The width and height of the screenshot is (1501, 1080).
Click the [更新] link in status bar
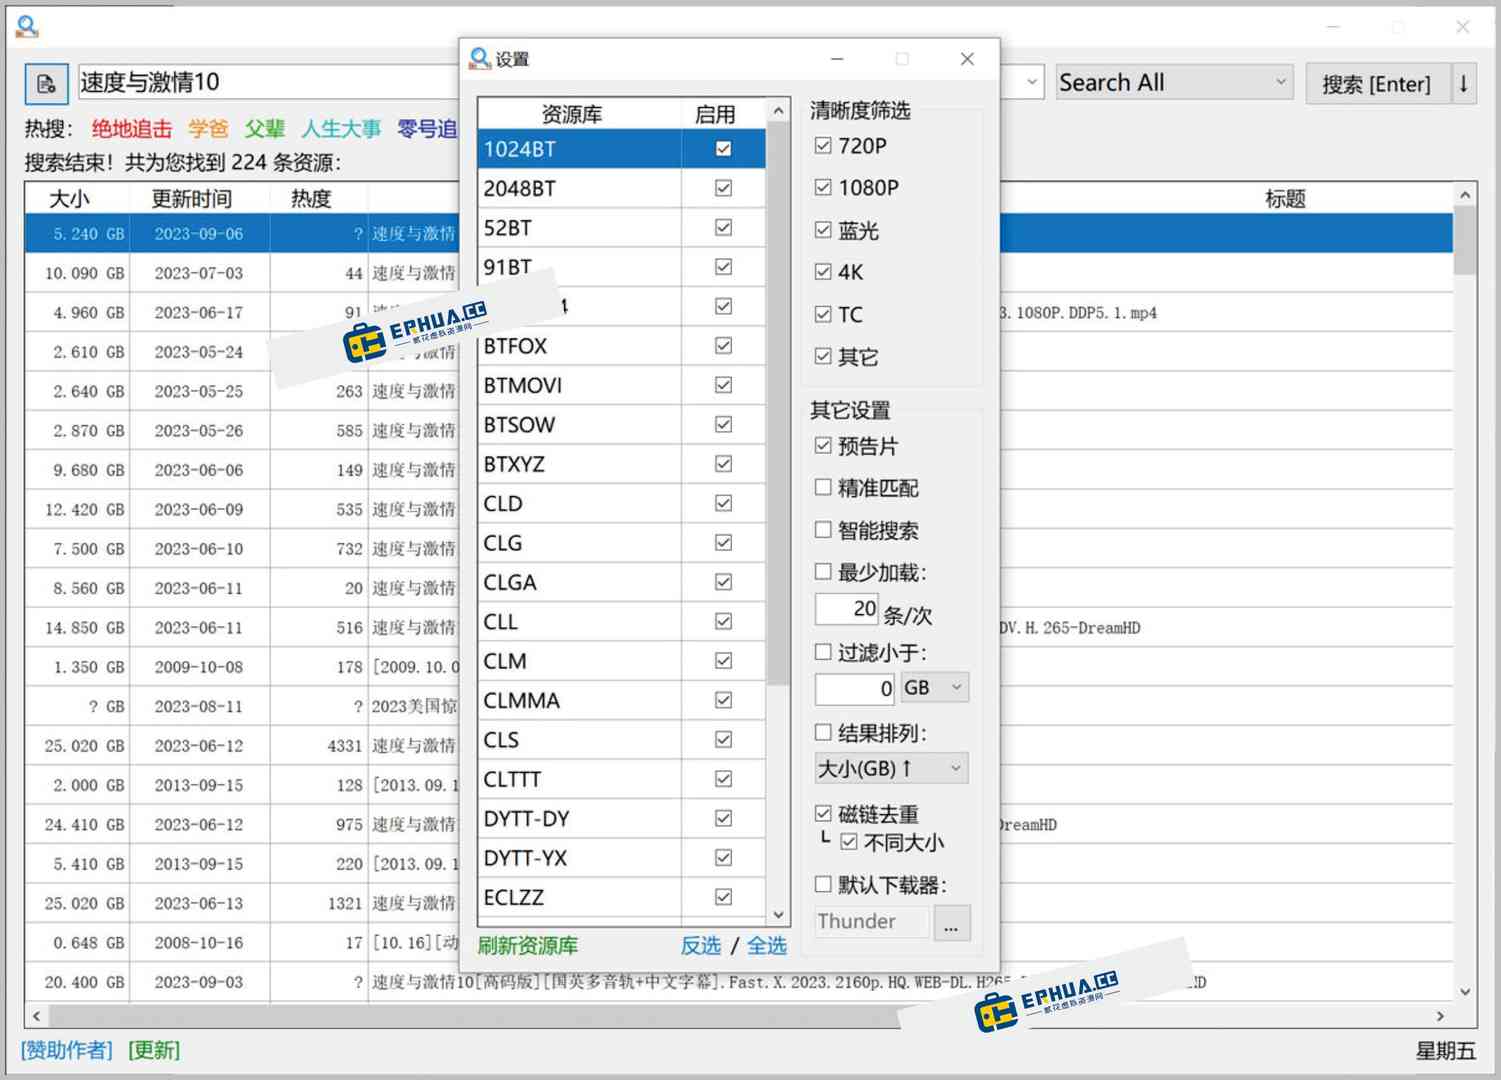tap(152, 1049)
